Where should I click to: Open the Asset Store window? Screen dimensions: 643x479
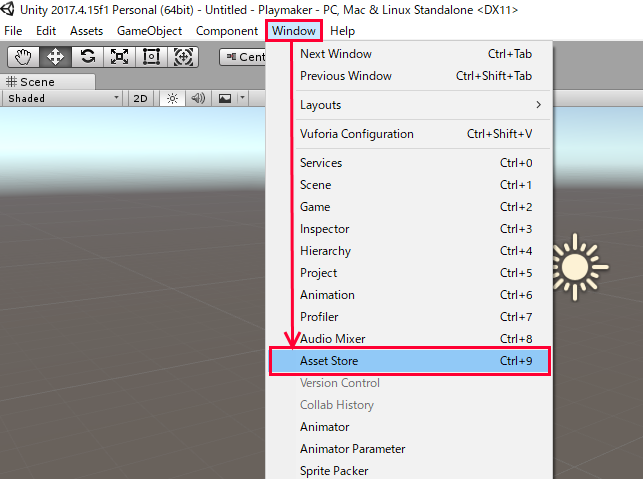point(410,361)
